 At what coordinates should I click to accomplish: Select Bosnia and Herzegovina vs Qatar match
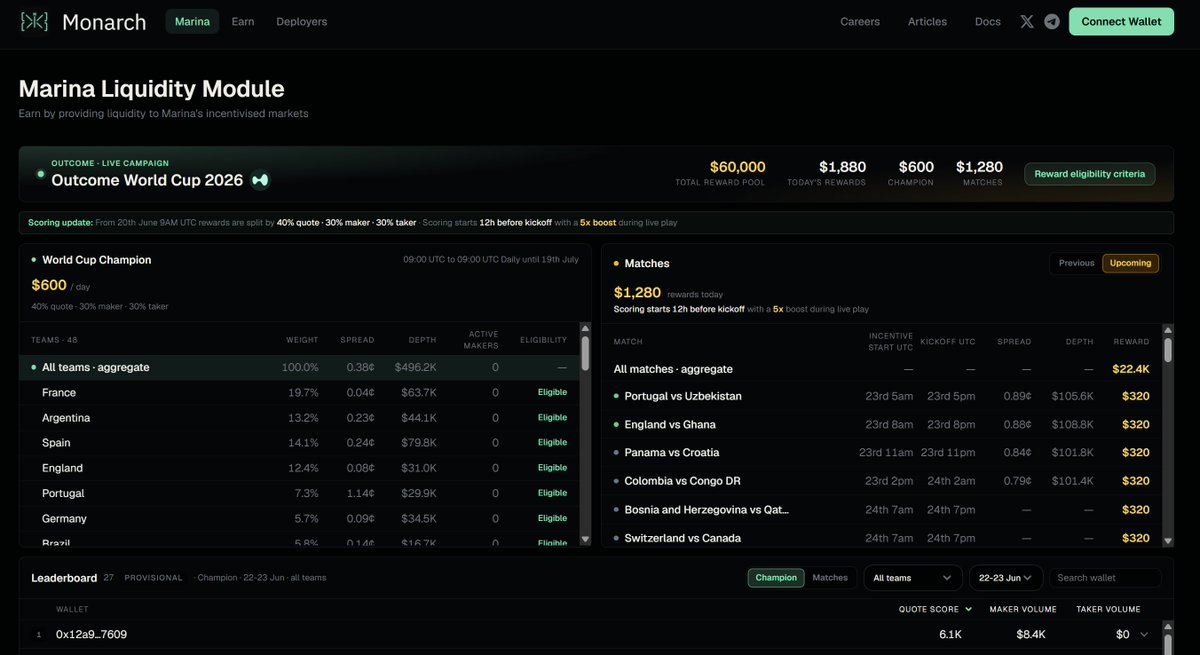[881, 509]
